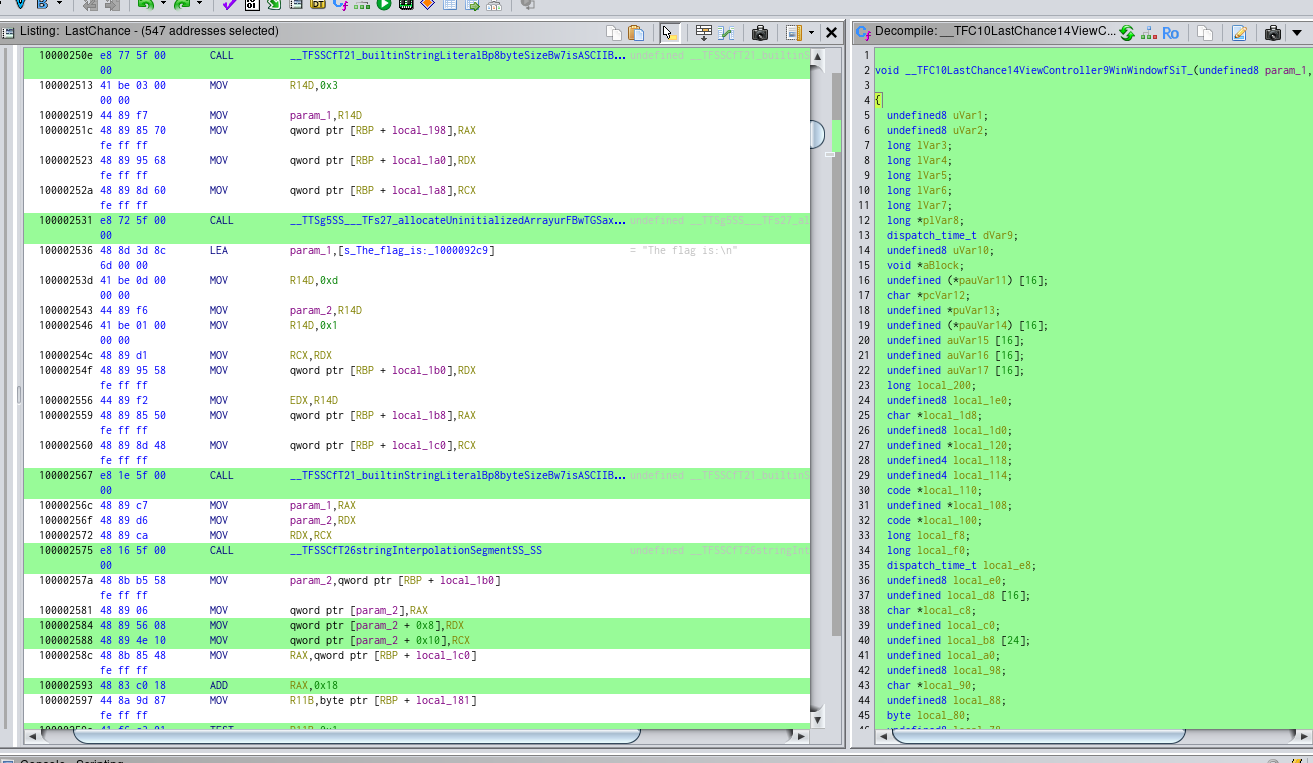The height and width of the screenshot is (763, 1313).
Task: Open the Undo history dropdown arrow
Action: pyautogui.click(x=161, y=5)
